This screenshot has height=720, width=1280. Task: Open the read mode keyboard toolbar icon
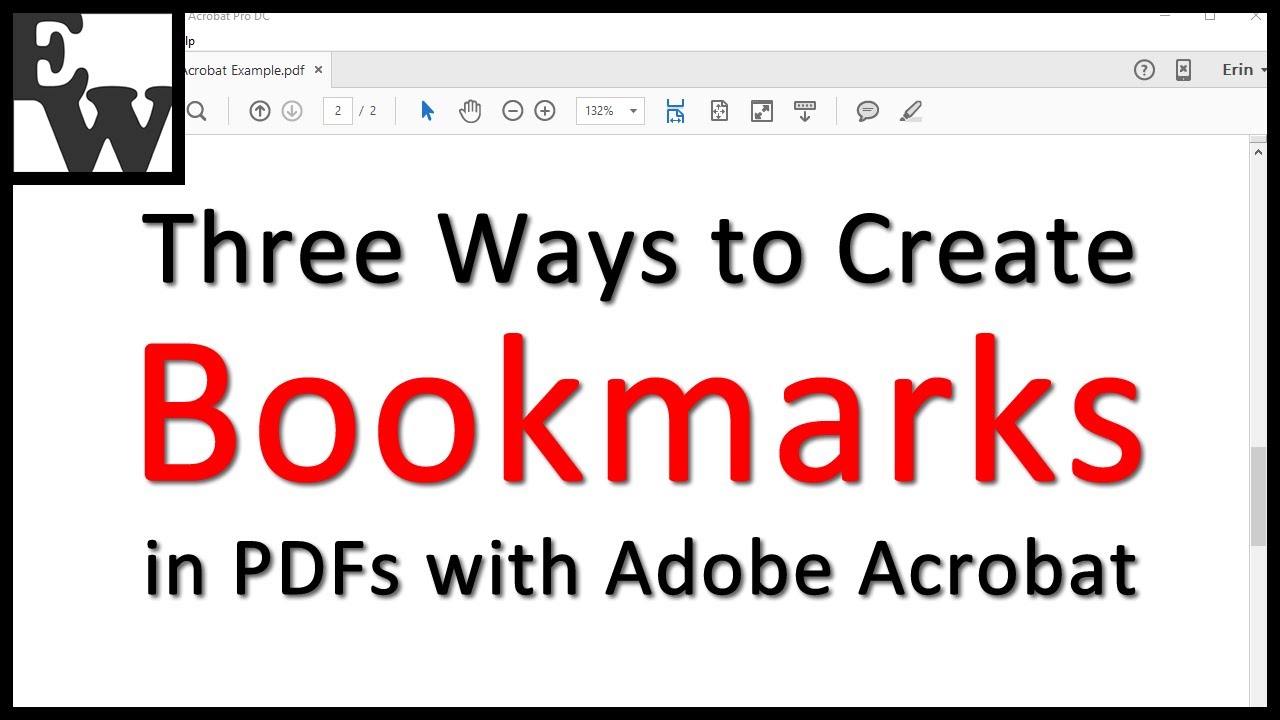pos(805,111)
